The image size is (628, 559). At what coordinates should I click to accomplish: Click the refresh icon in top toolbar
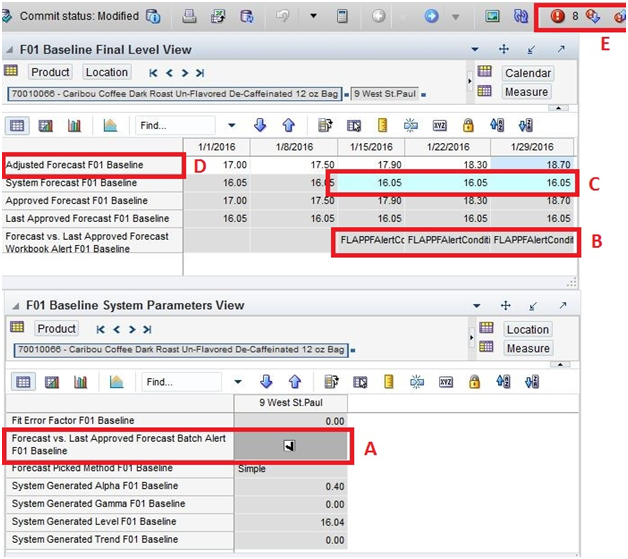pyautogui.click(x=521, y=16)
